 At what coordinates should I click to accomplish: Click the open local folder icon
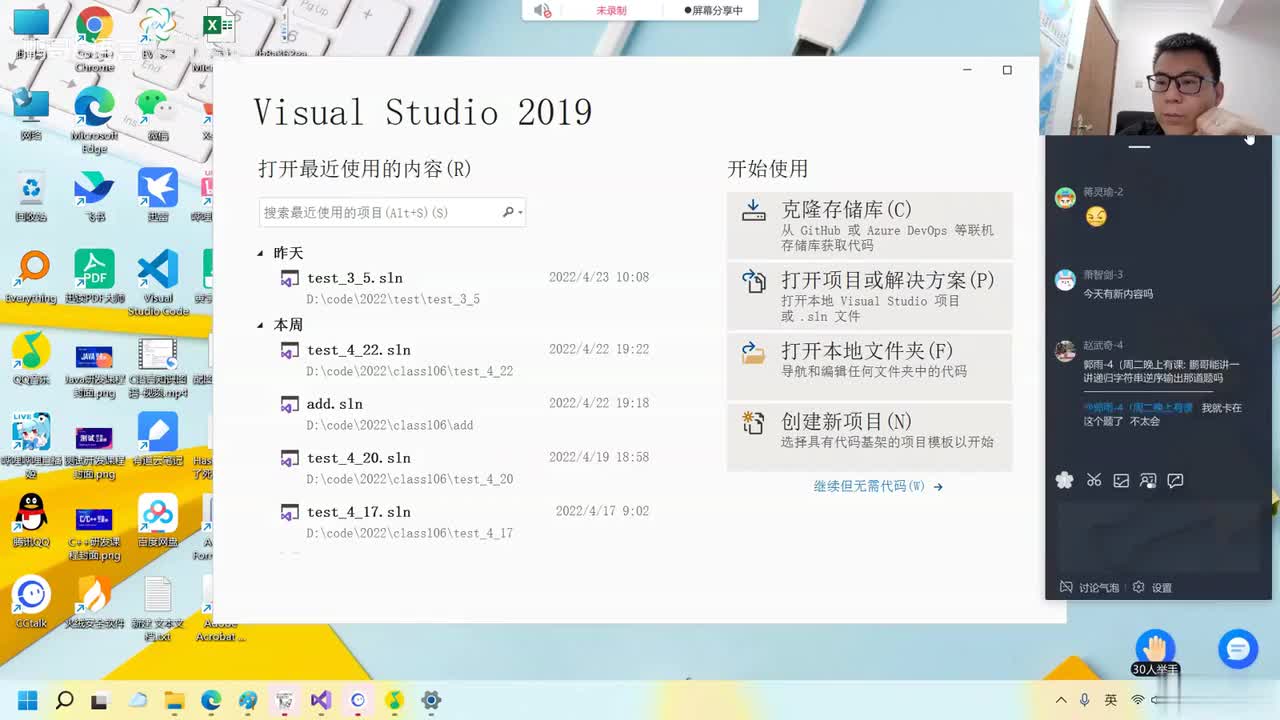click(753, 352)
